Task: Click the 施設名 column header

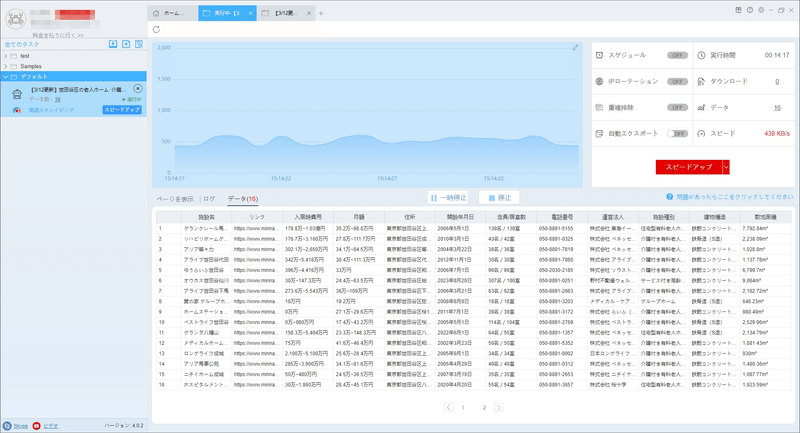Action: click(x=207, y=217)
